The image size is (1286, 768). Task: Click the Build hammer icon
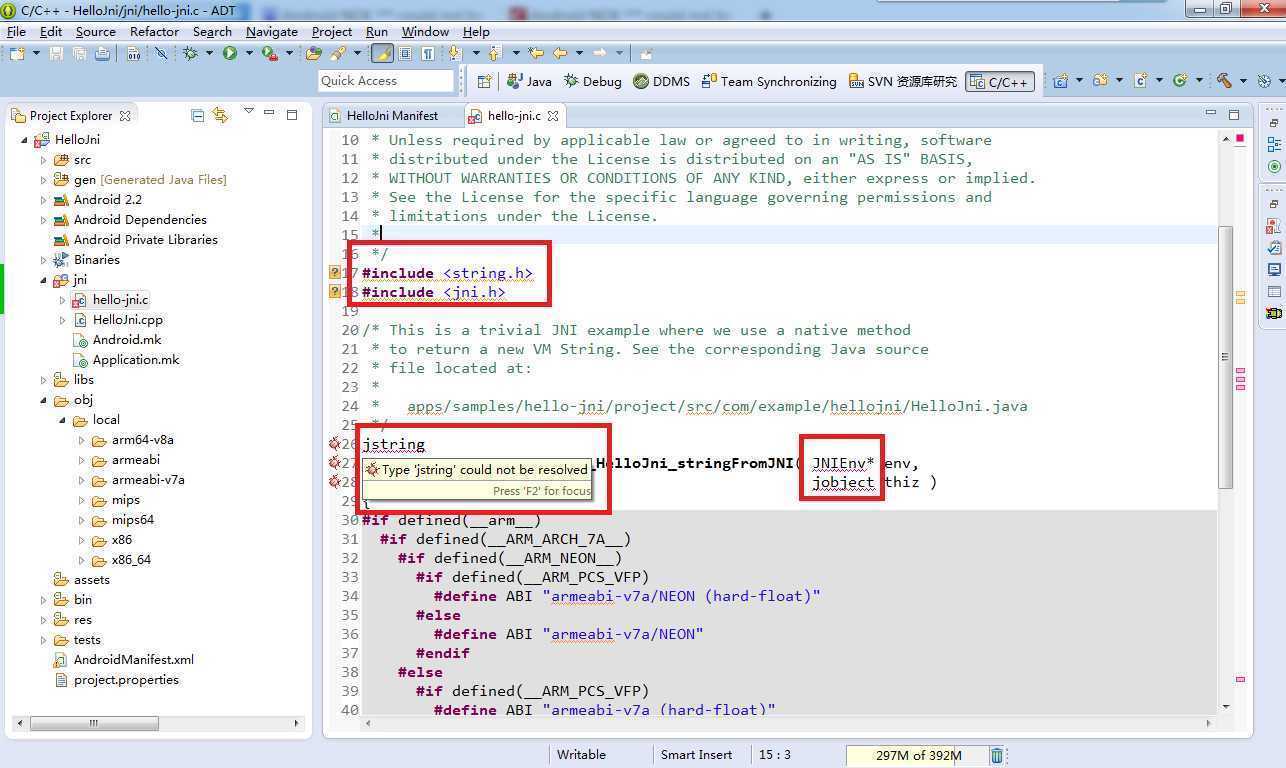click(1224, 81)
